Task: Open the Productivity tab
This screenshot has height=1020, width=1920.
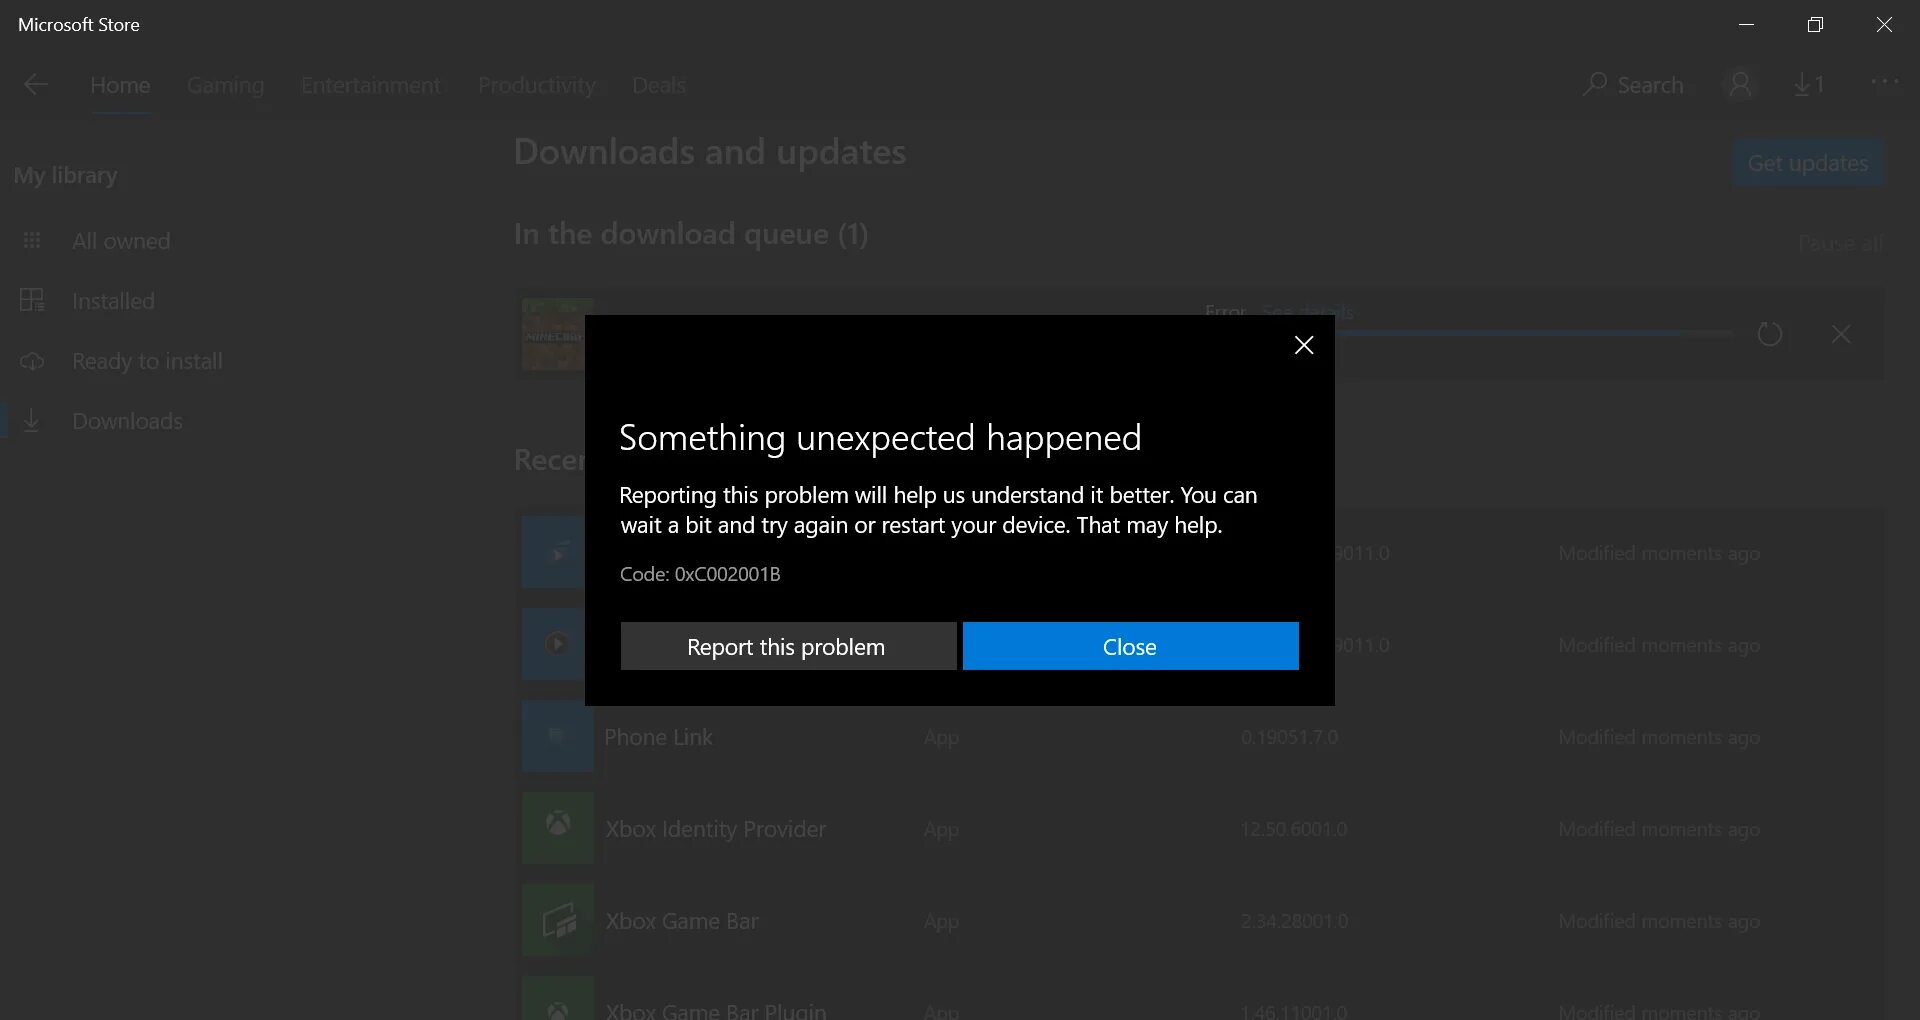Action: pyautogui.click(x=537, y=85)
